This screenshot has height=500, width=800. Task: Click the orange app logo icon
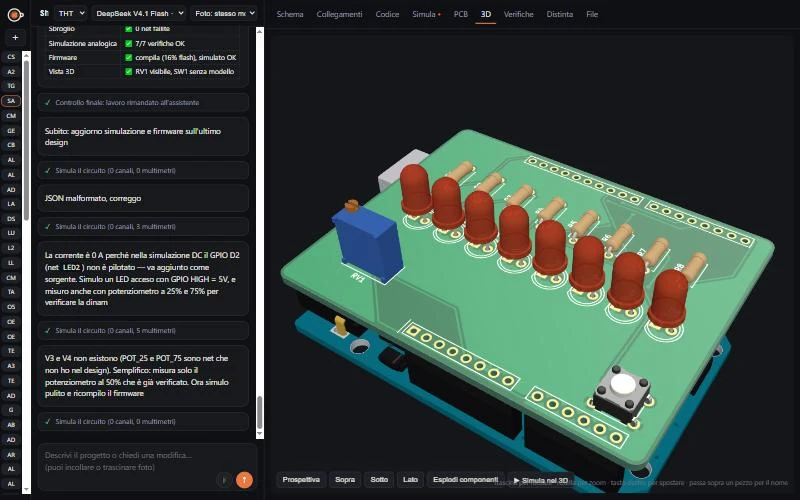[15, 15]
